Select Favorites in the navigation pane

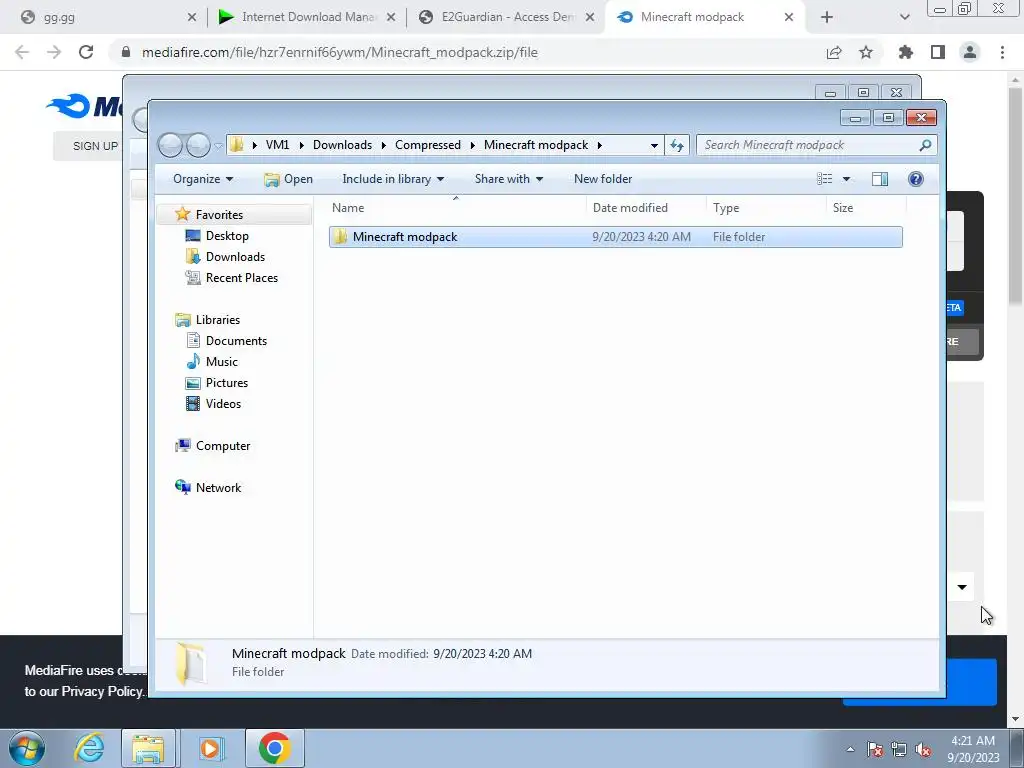[219, 215]
